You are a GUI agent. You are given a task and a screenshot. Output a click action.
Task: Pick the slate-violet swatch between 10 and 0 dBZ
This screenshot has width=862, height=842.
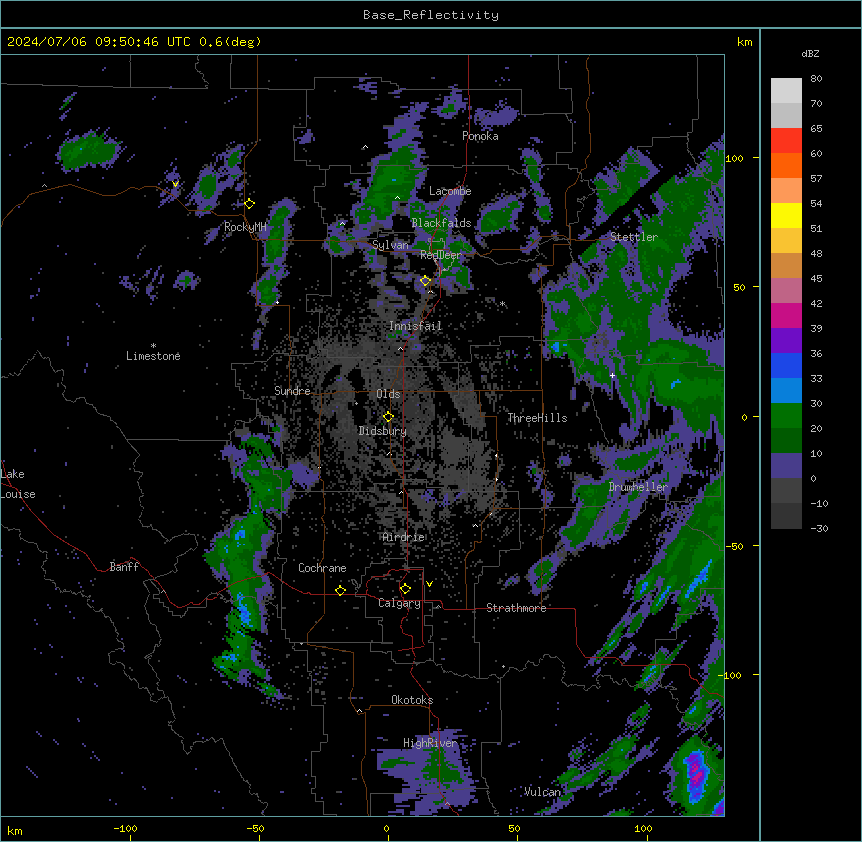click(x=786, y=466)
